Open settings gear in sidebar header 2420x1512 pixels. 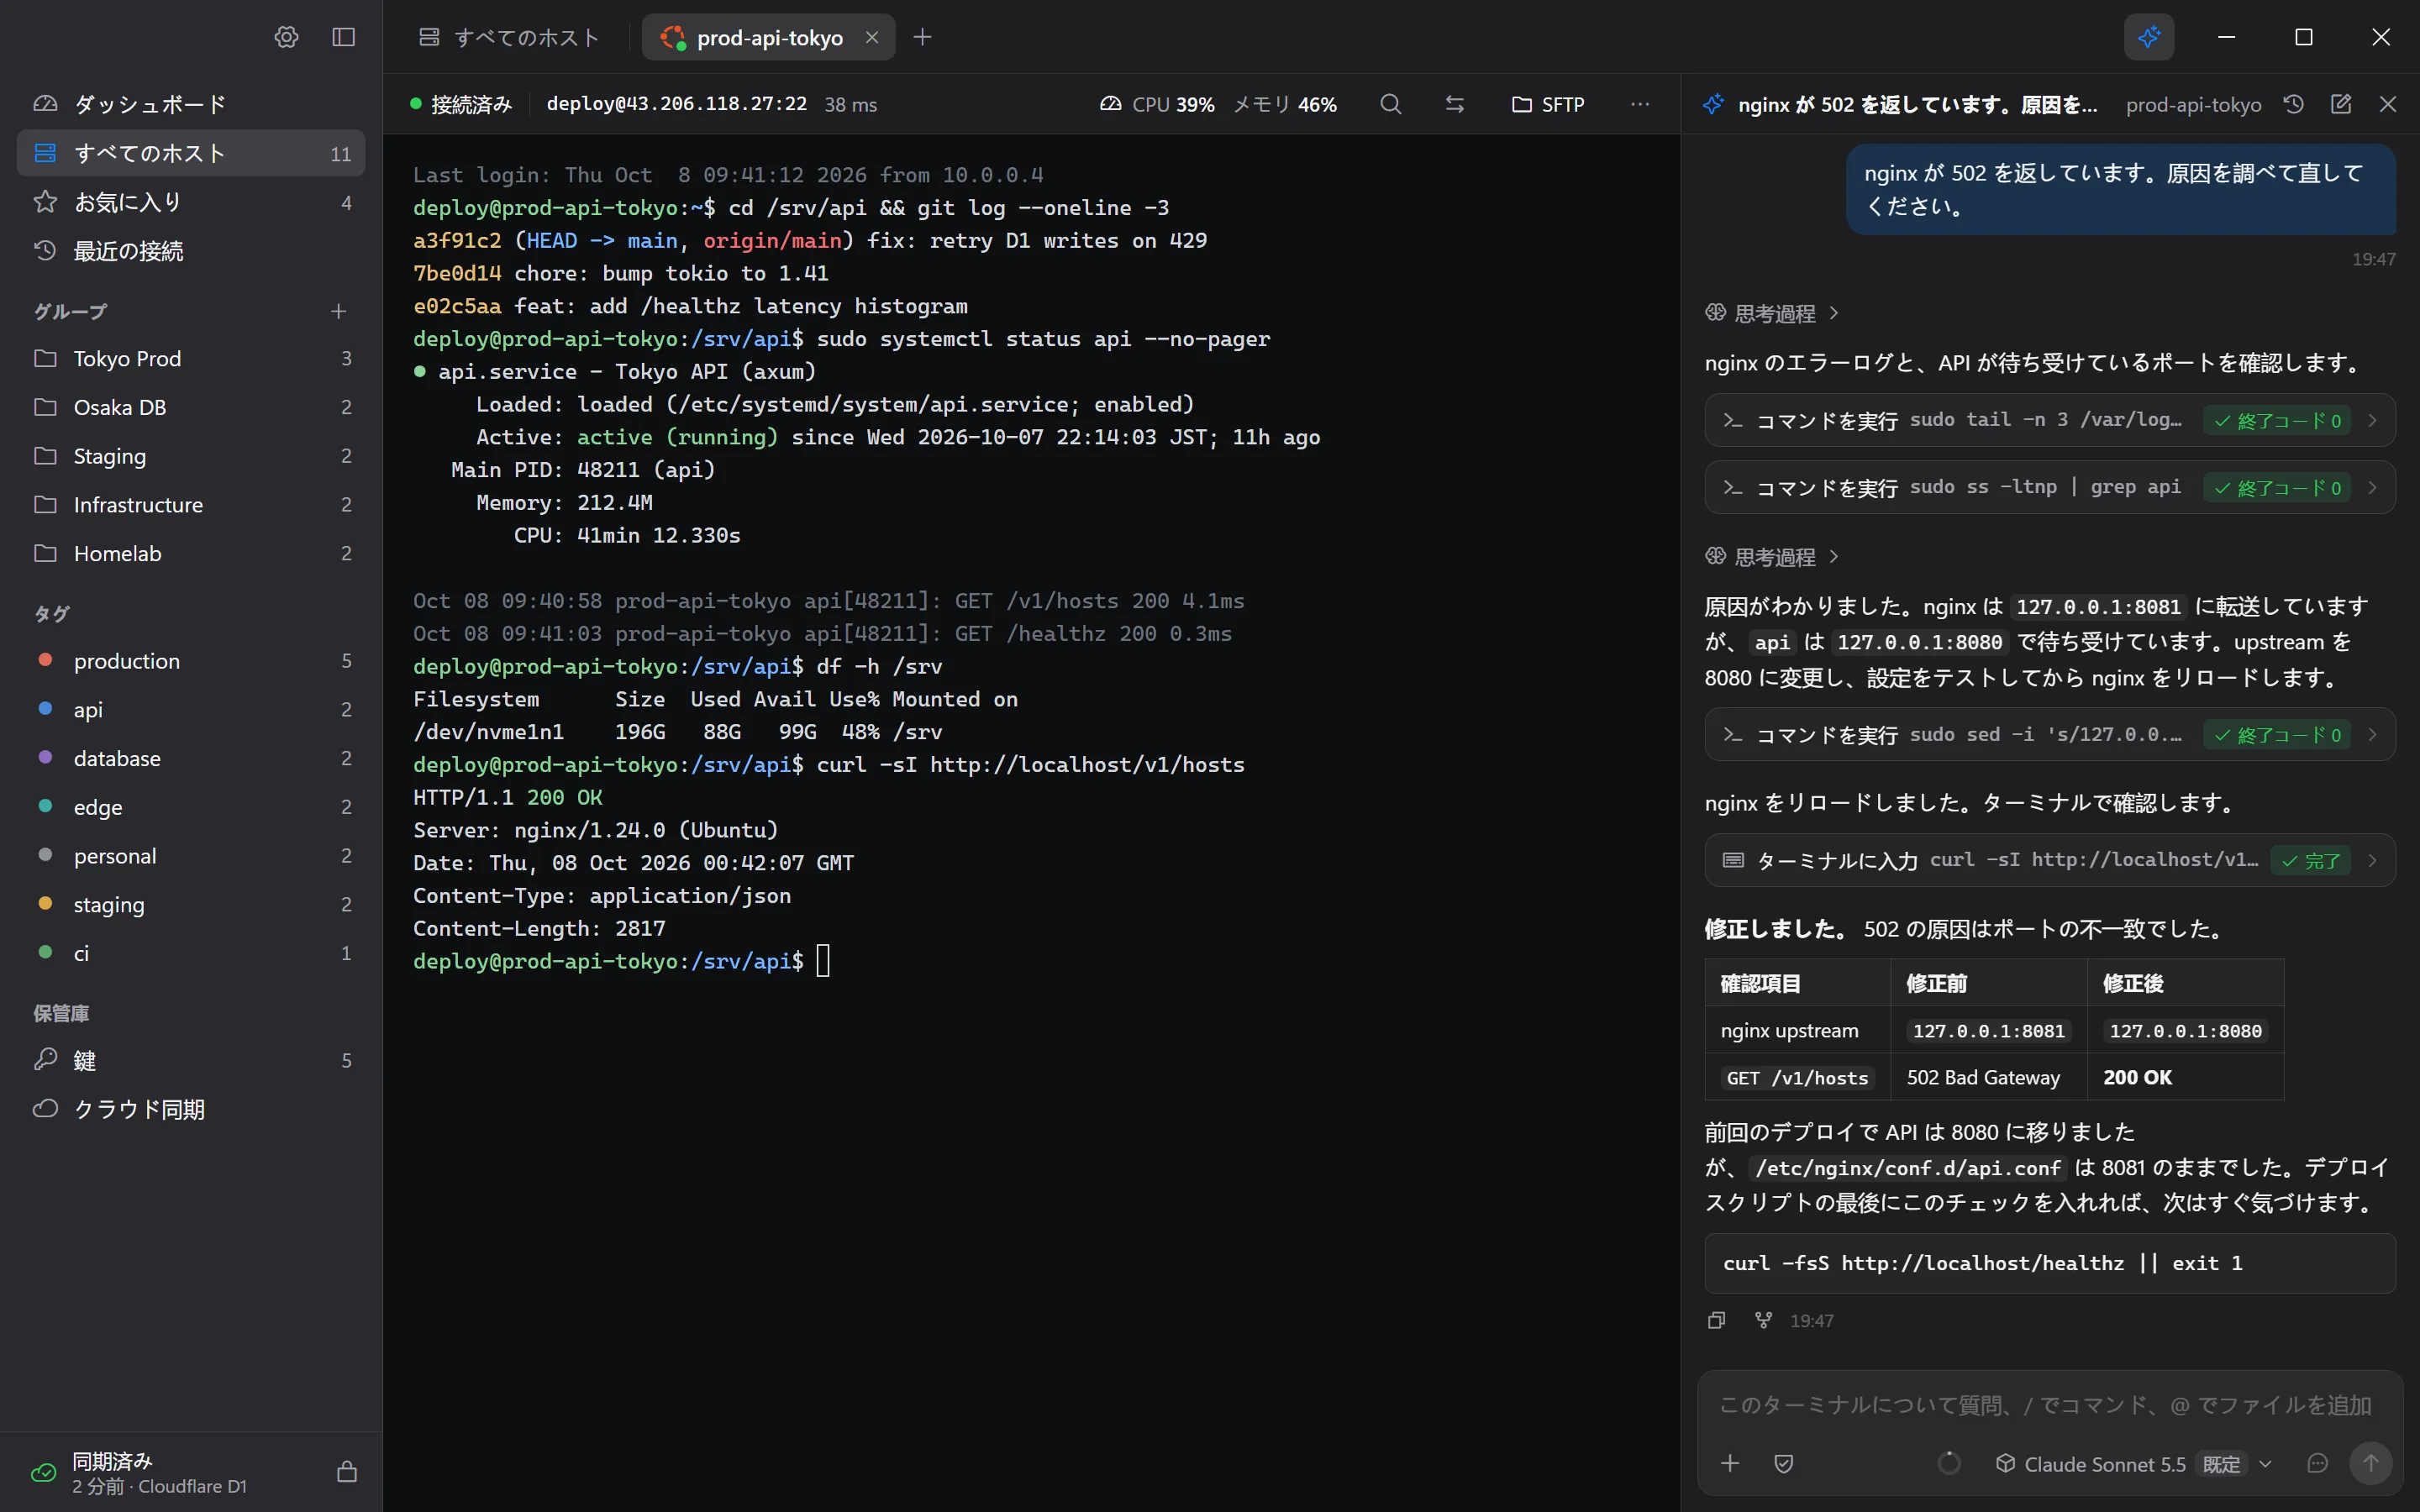tap(286, 37)
